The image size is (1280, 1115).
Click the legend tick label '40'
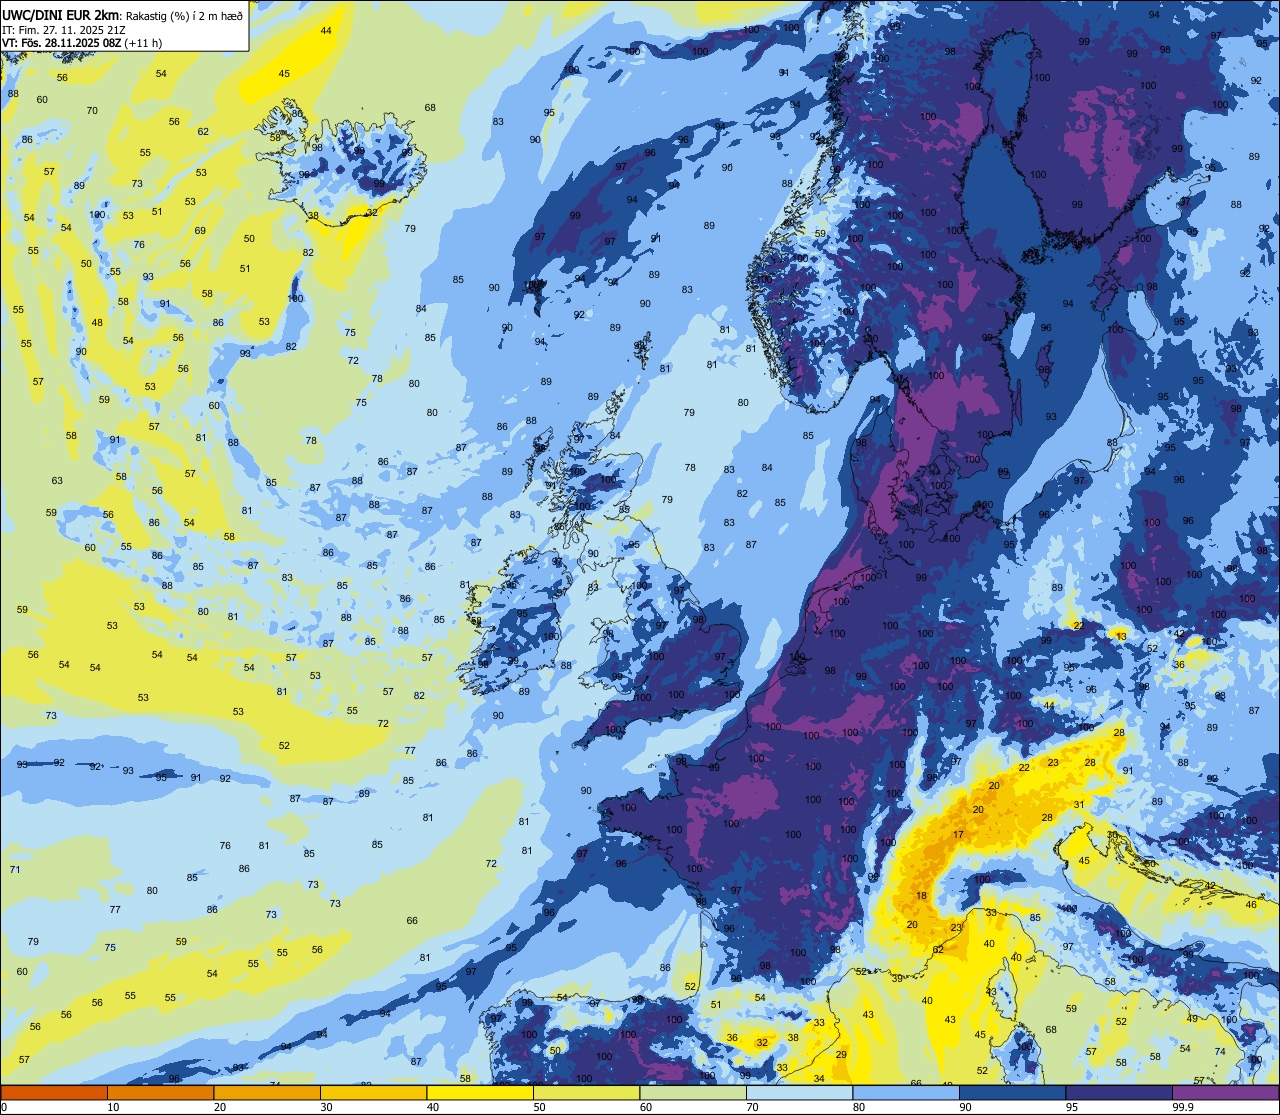(x=434, y=1107)
